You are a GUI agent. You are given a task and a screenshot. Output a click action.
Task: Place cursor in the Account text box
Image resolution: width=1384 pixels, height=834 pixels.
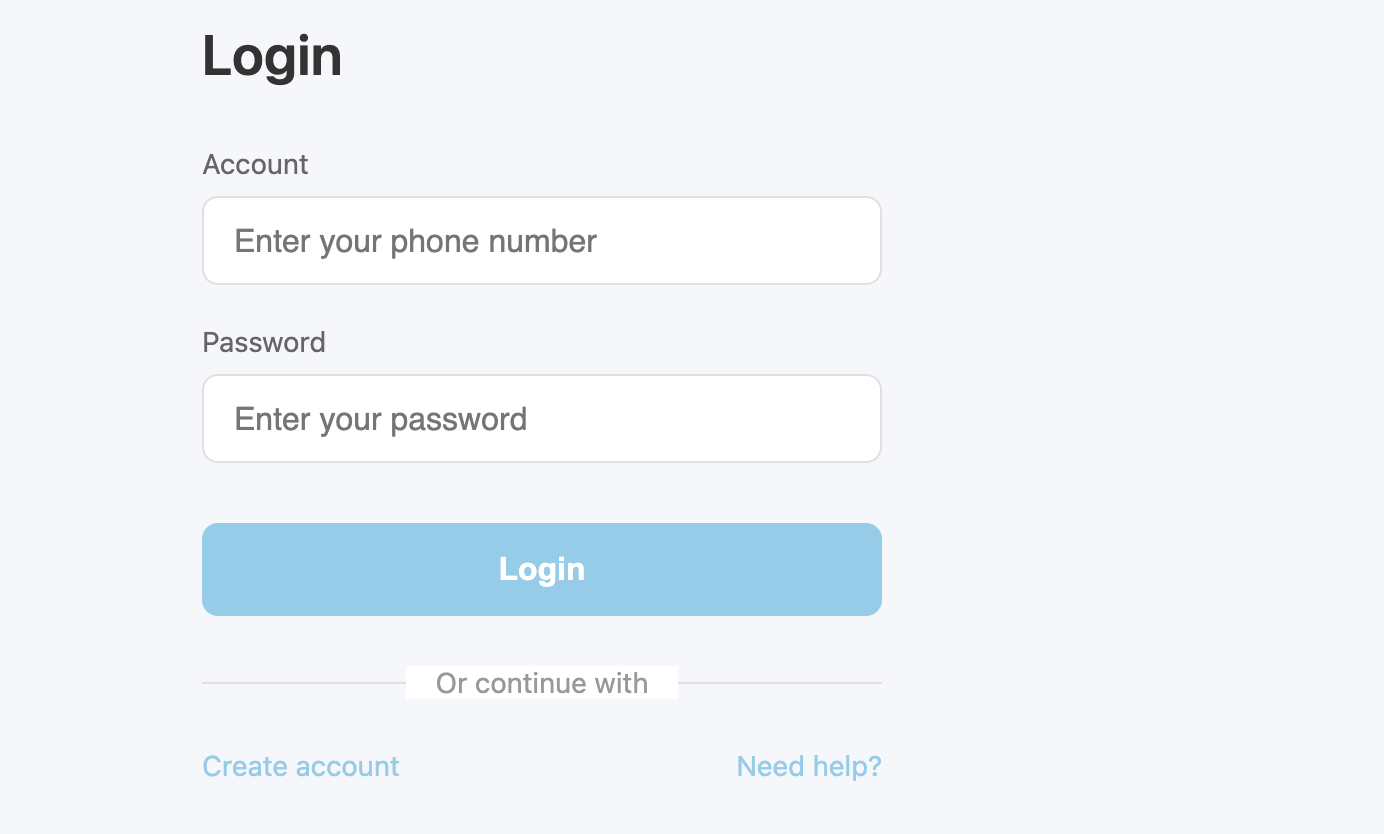tap(541, 241)
